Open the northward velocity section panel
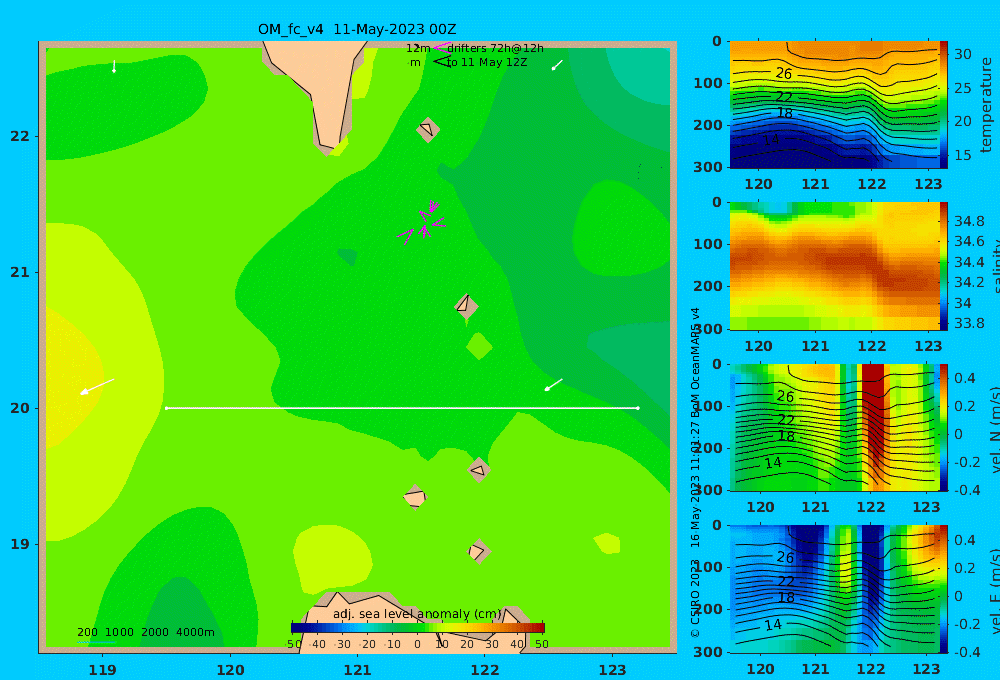The width and height of the screenshot is (1000, 680). pos(834,427)
